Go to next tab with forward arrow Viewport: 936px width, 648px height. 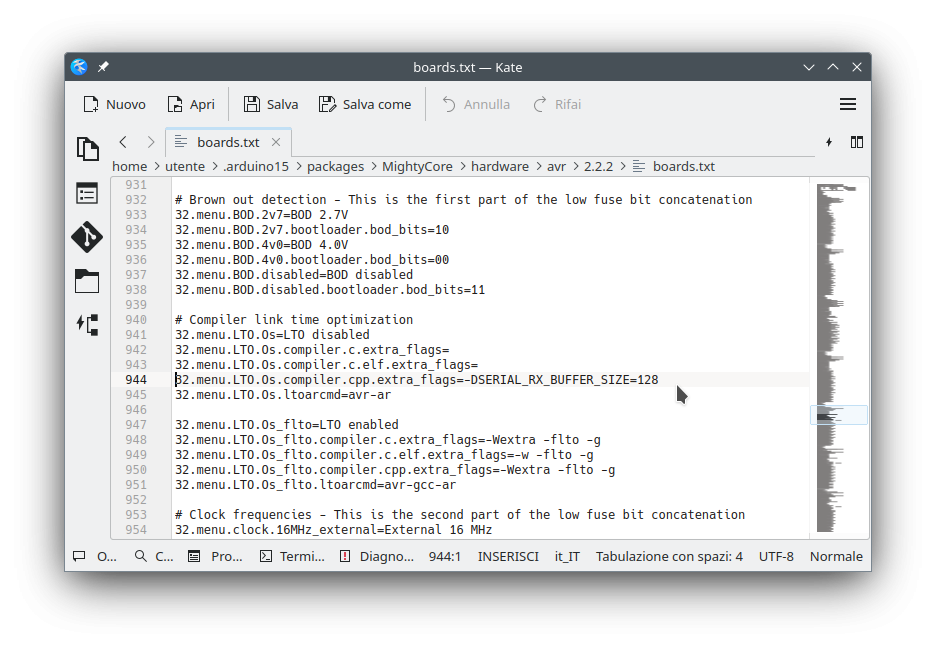coord(150,142)
